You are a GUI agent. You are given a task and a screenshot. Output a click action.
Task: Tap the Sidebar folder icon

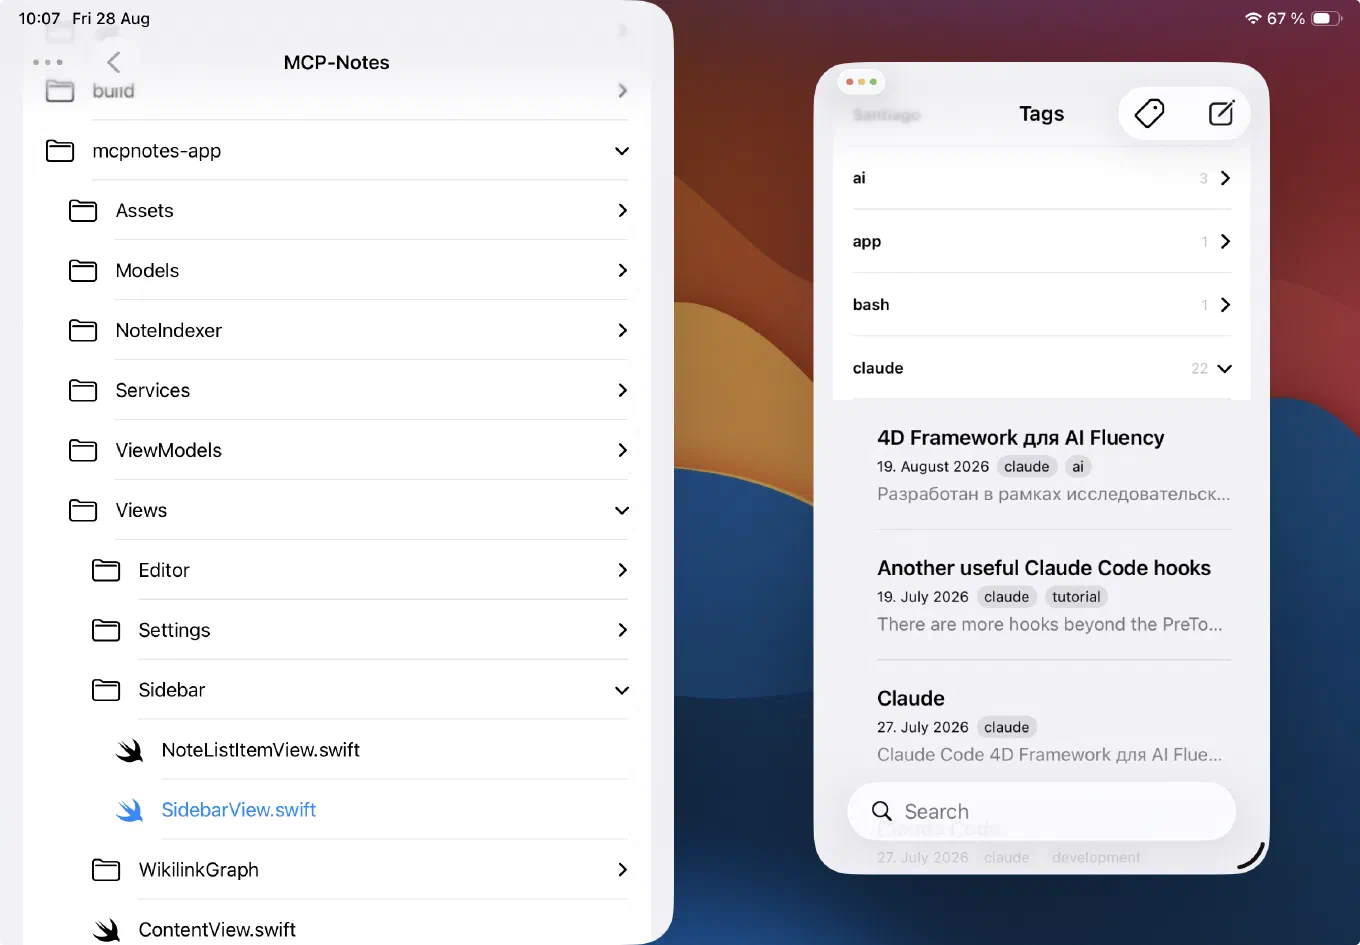click(x=106, y=691)
